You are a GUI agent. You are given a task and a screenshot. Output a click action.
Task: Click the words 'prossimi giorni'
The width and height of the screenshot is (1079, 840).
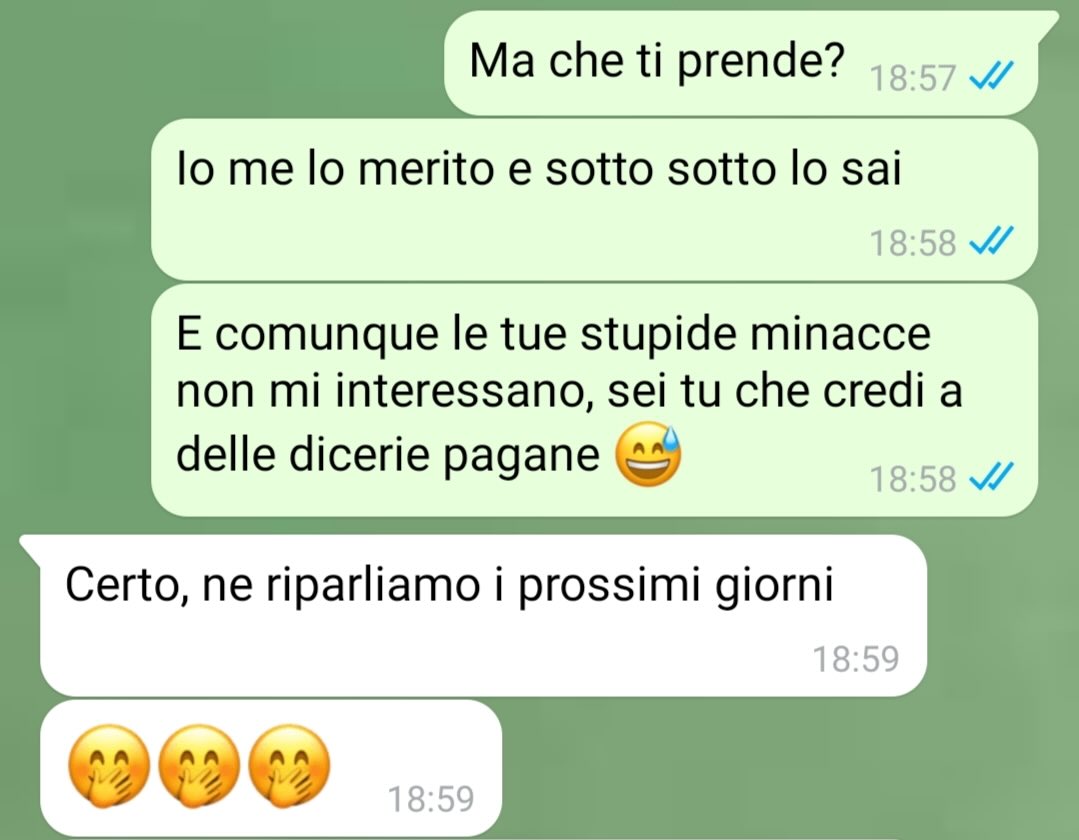coord(675,587)
